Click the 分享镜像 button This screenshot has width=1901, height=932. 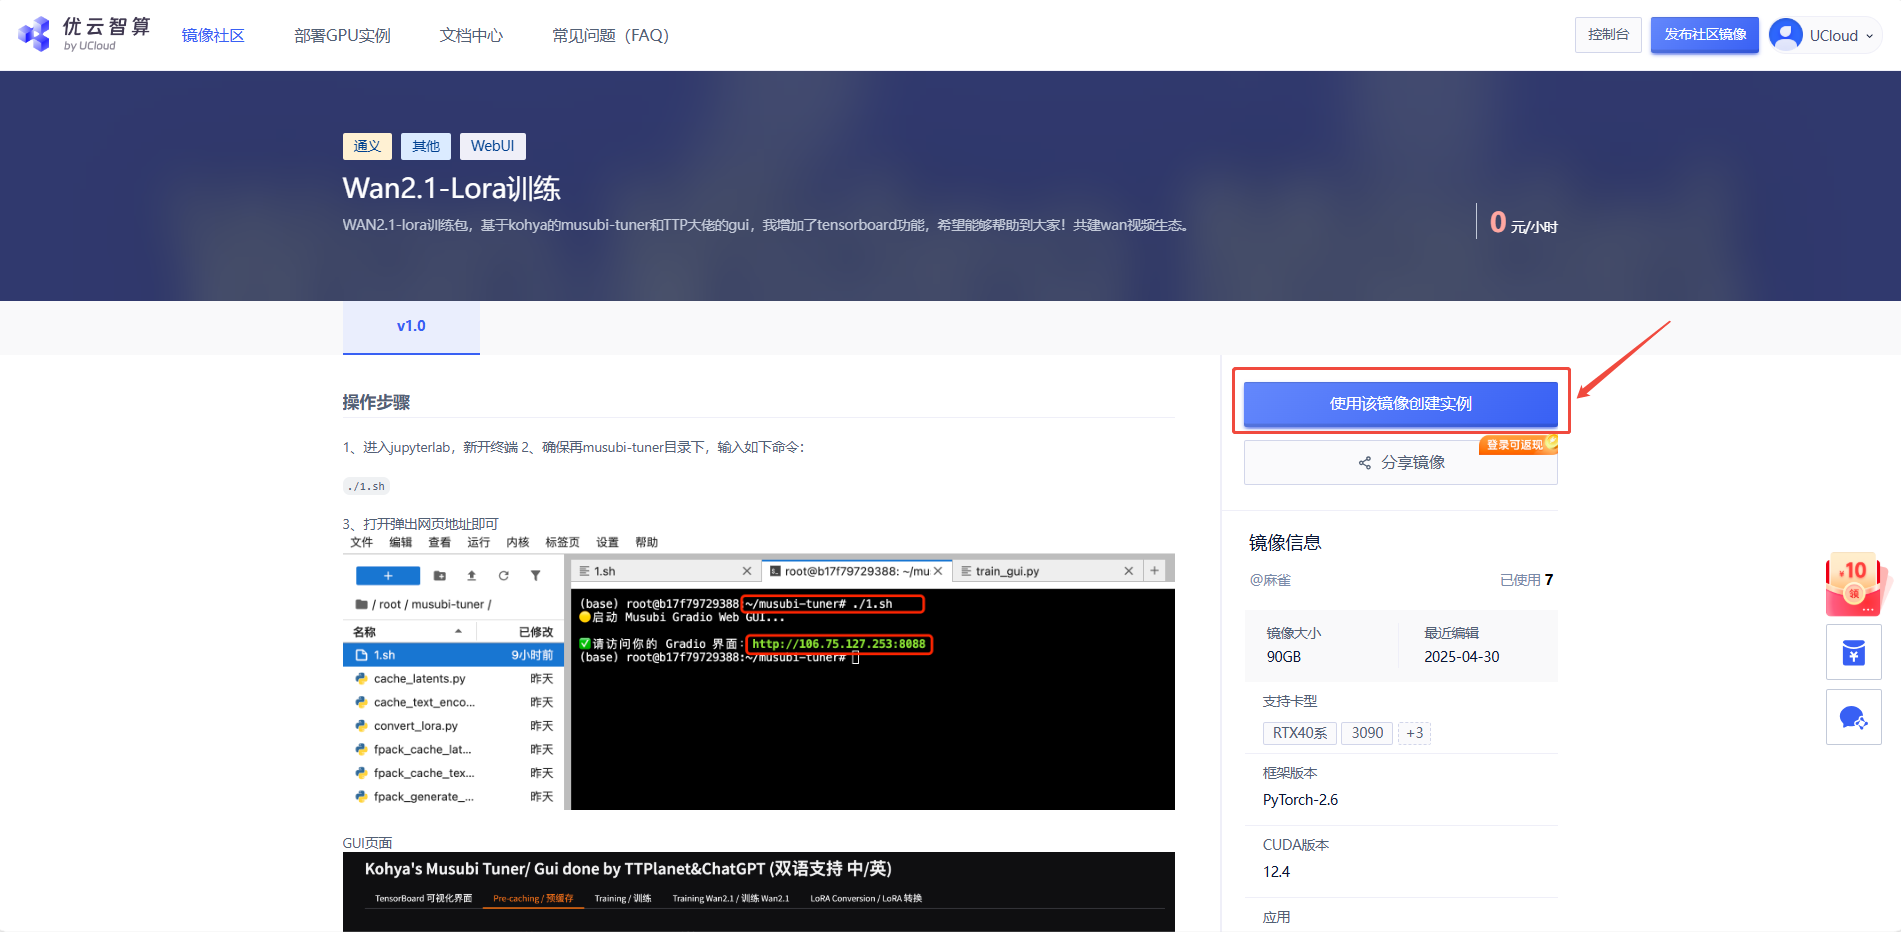pyautogui.click(x=1401, y=463)
